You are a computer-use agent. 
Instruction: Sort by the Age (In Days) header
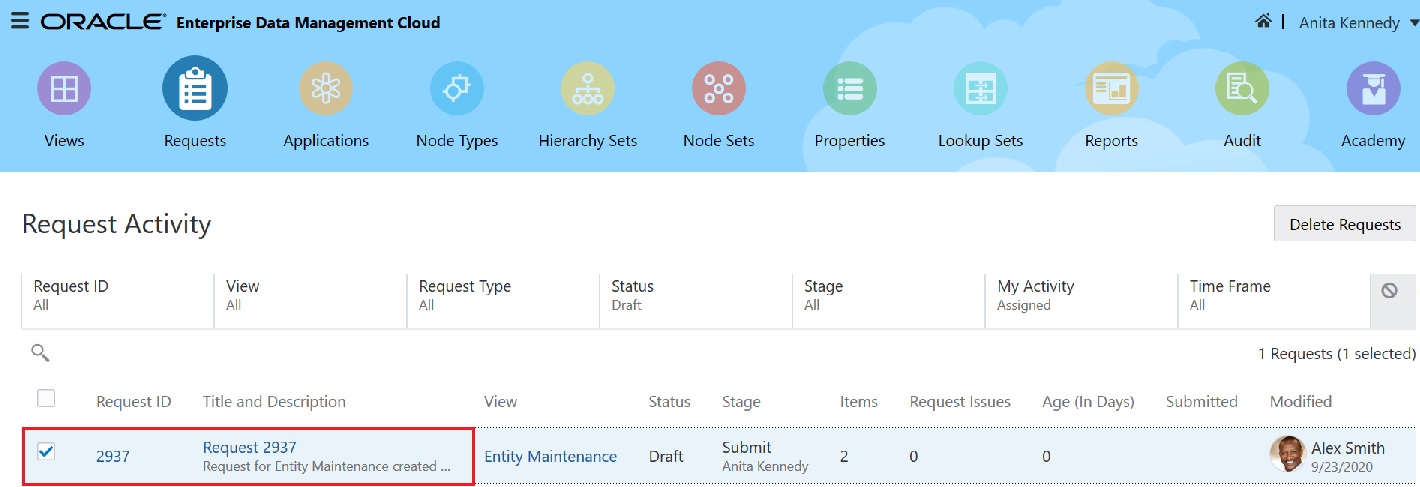point(1088,401)
